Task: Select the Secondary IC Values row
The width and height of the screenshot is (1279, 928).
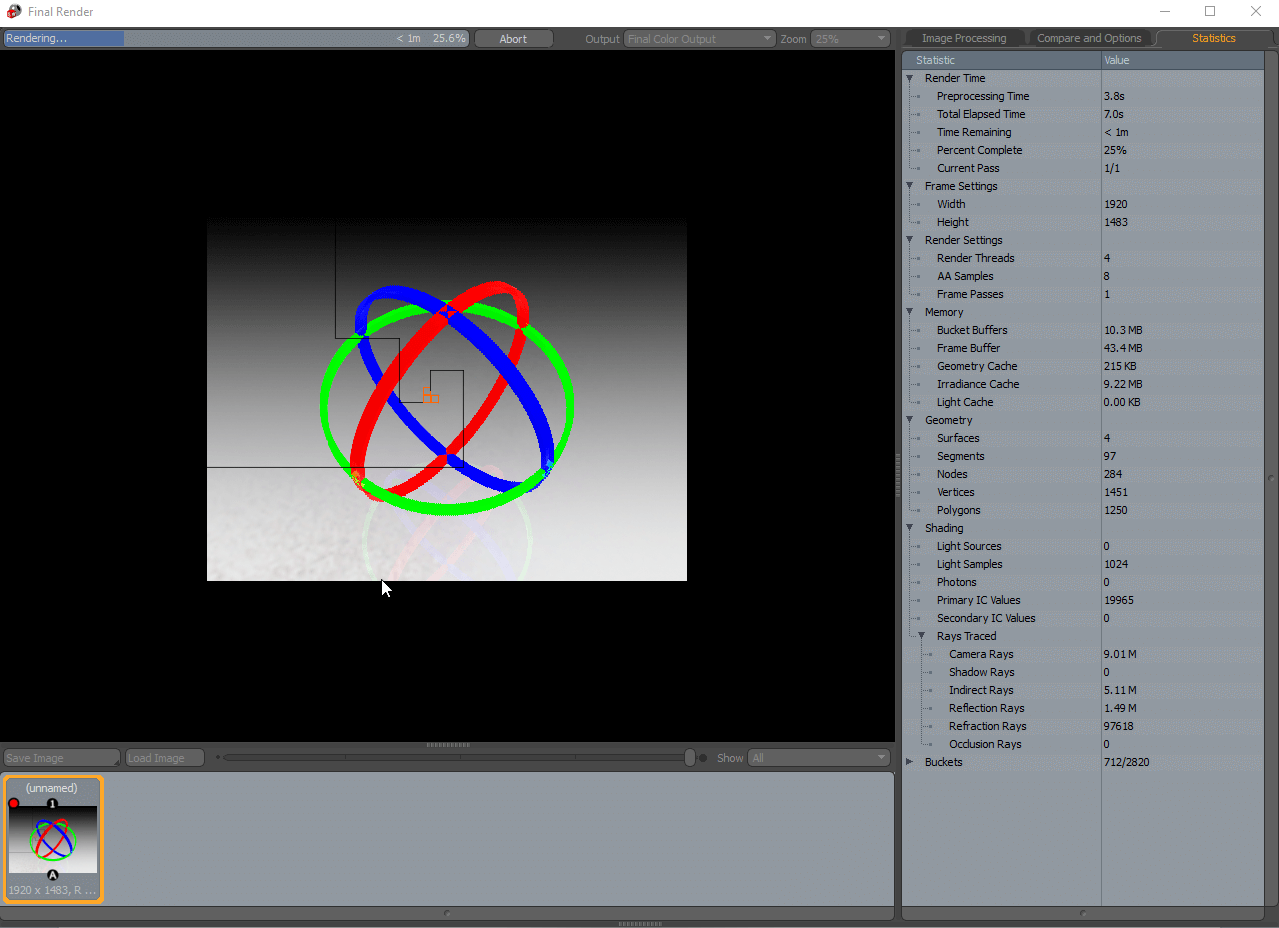Action: pyautogui.click(x=1084, y=618)
